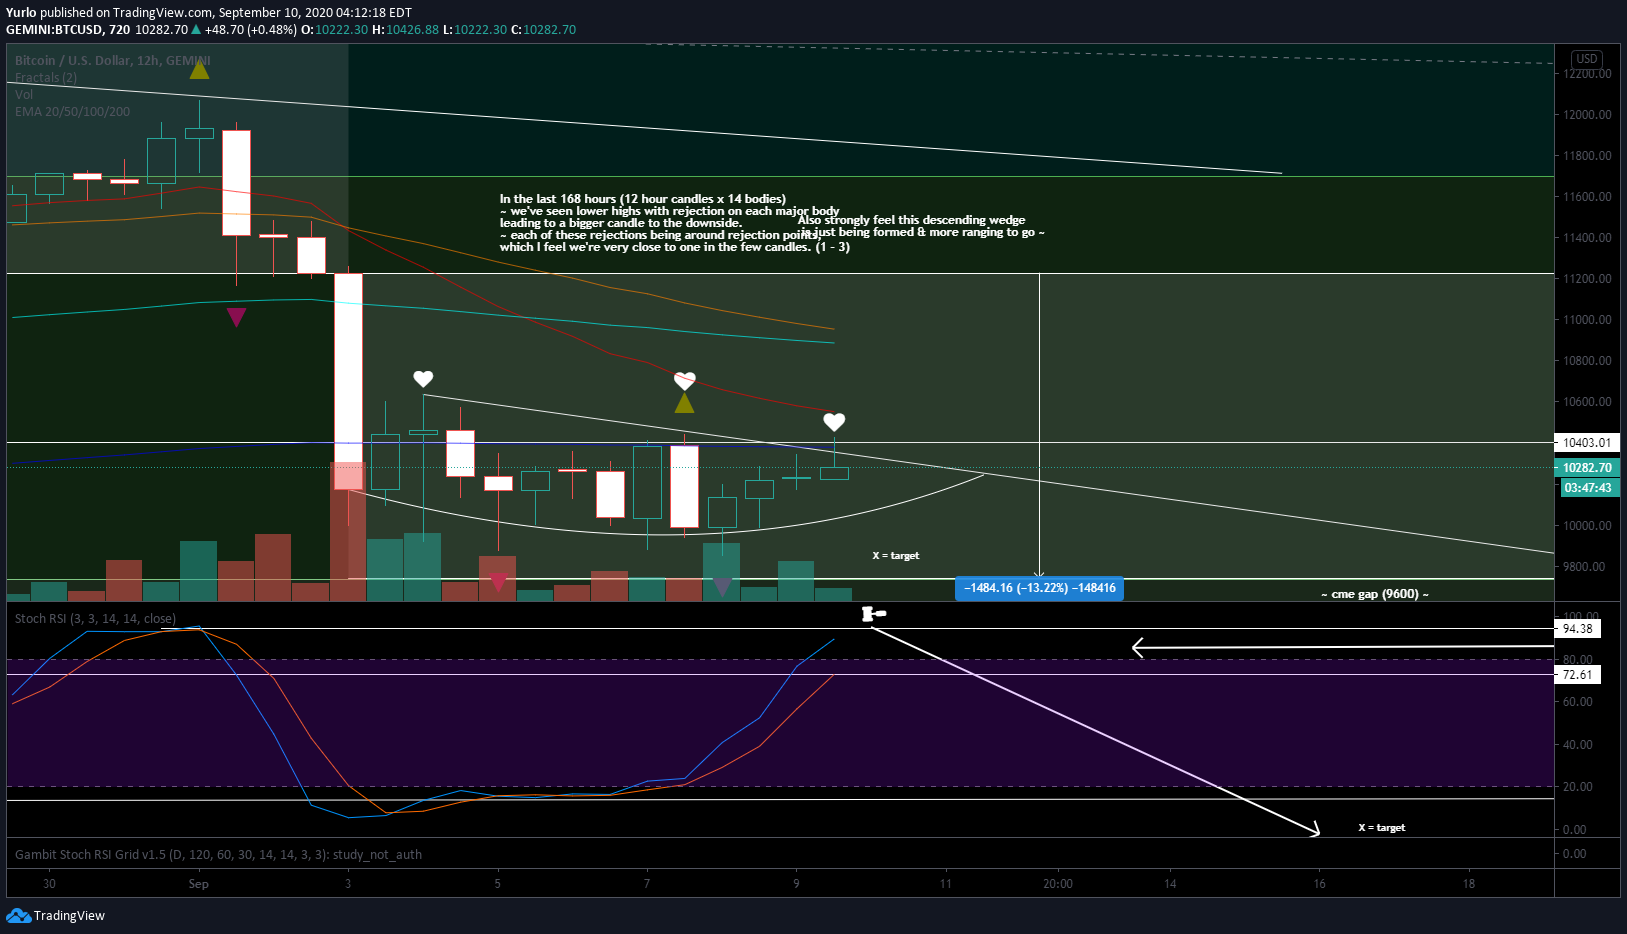
Task: Click the 12000.00 price axis label
Action: tap(1588, 115)
